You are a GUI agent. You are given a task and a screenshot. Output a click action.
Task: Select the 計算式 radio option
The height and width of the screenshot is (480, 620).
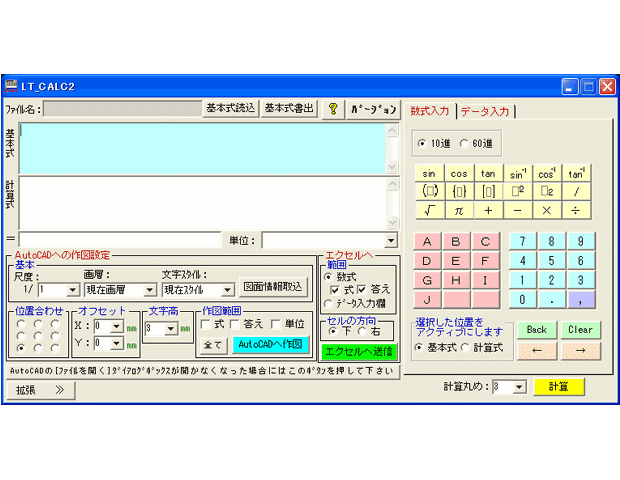pyautogui.click(x=464, y=347)
